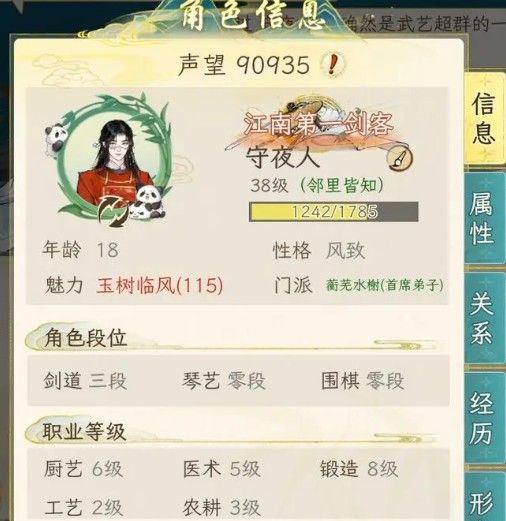
Task: Click the 1242/1785 experience progress bar
Action: (x=334, y=211)
